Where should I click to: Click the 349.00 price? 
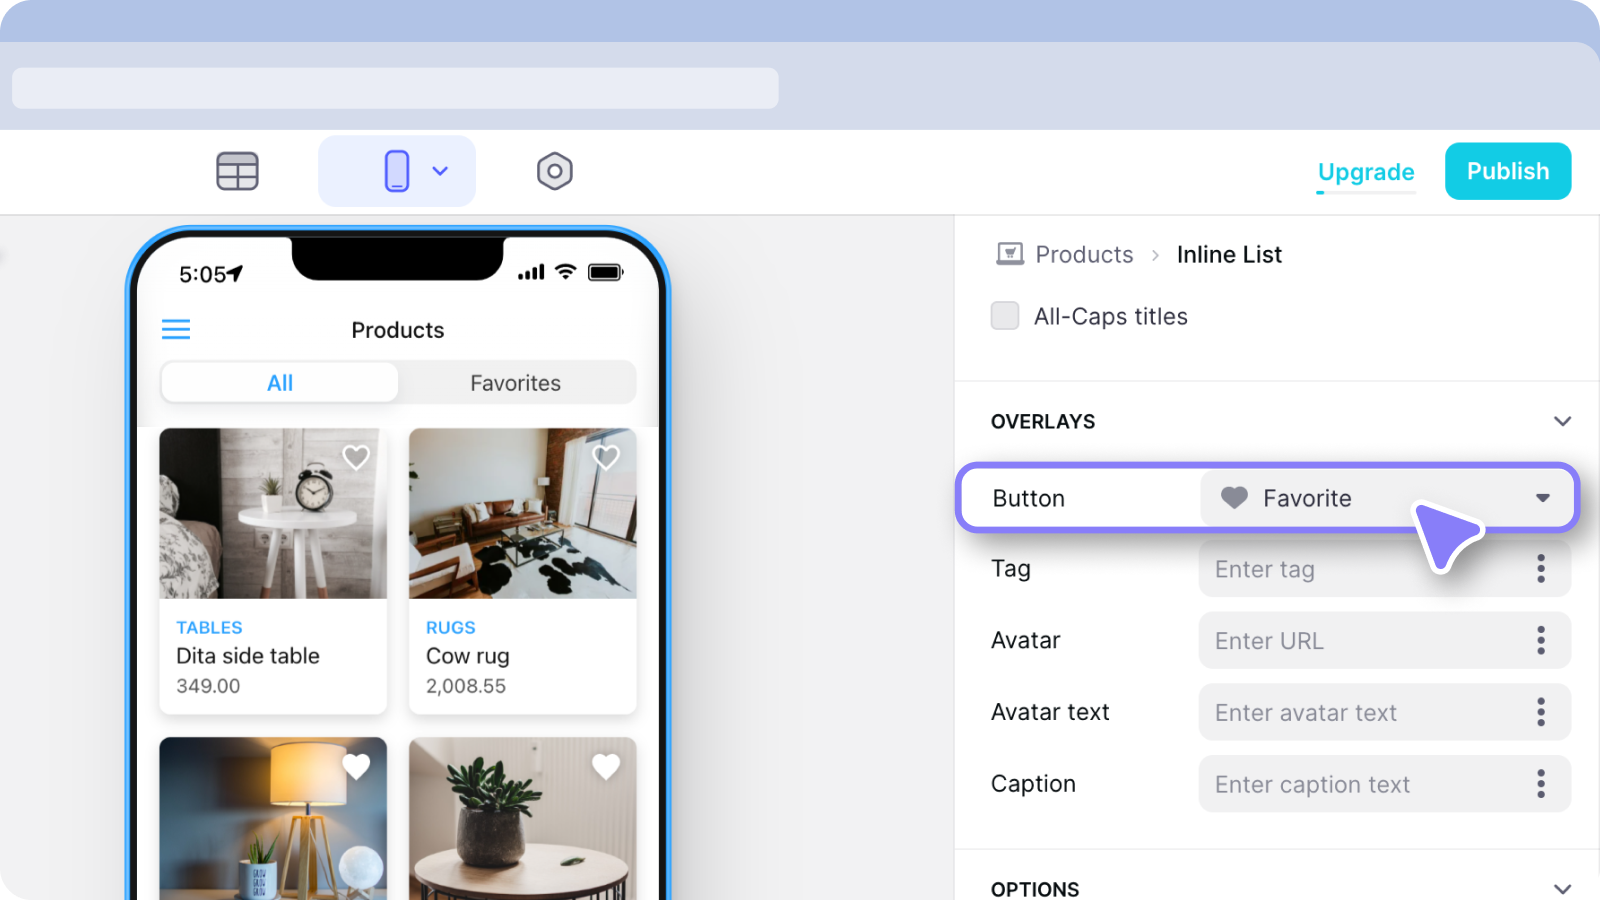point(208,686)
